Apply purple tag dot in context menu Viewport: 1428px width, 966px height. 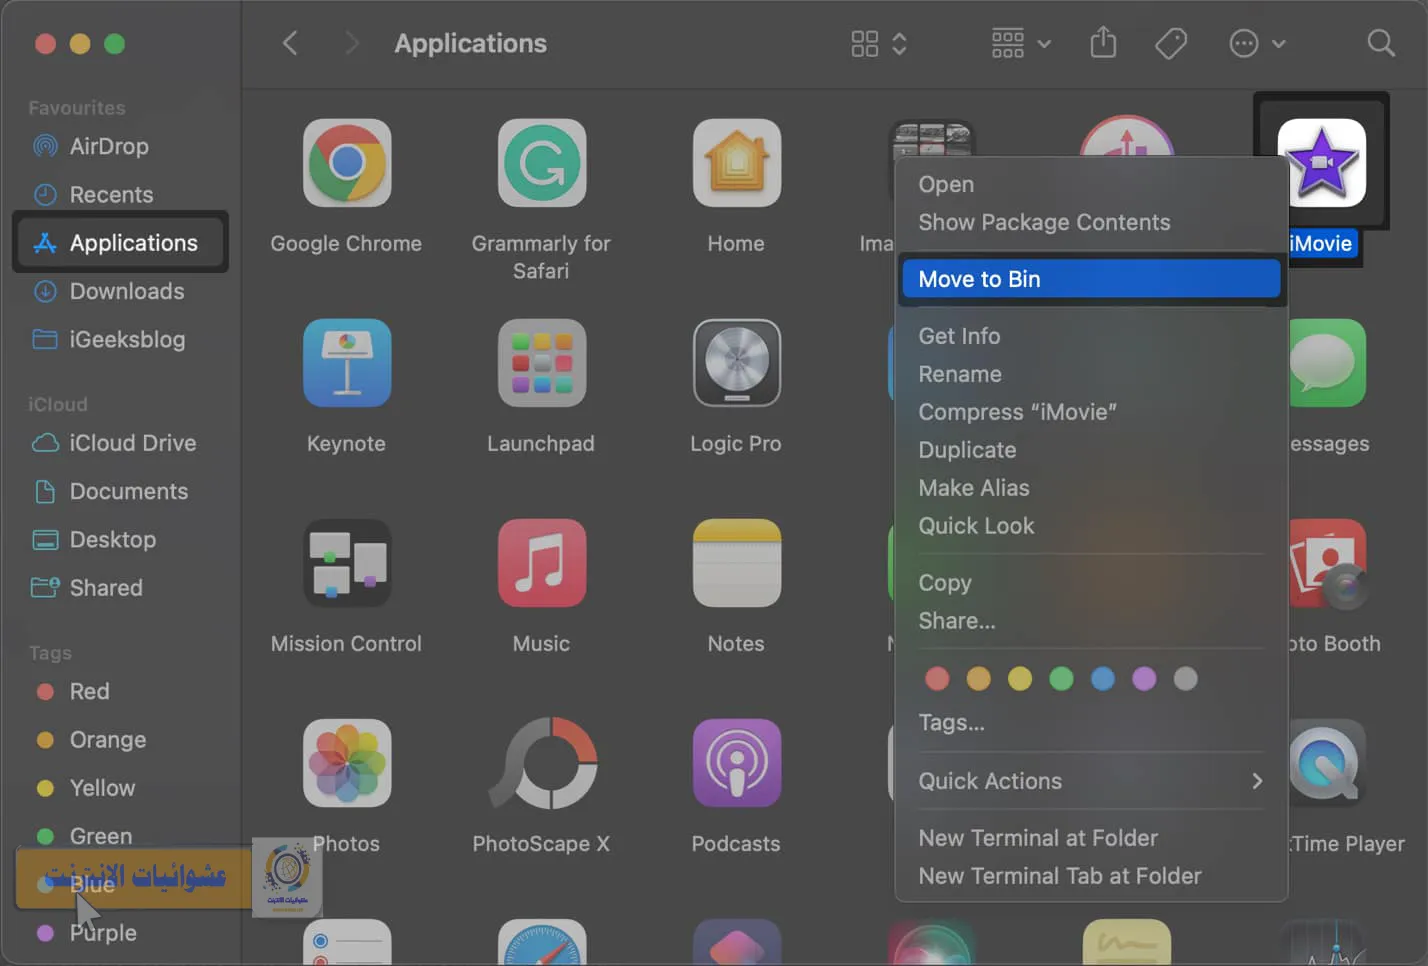point(1144,679)
